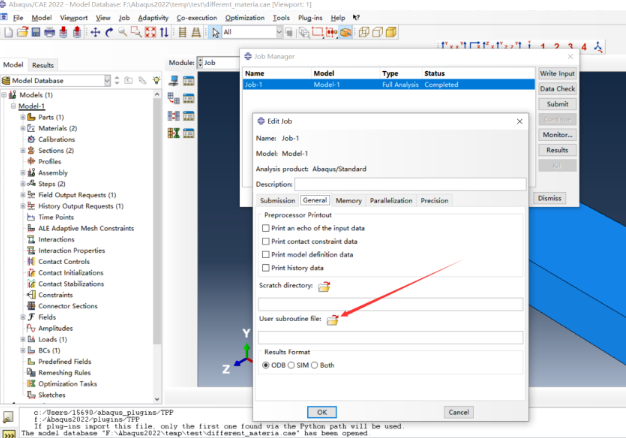This screenshot has width=626, height=438.
Task: Click the Scratch directory folder icon
Action: pyautogui.click(x=324, y=287)
